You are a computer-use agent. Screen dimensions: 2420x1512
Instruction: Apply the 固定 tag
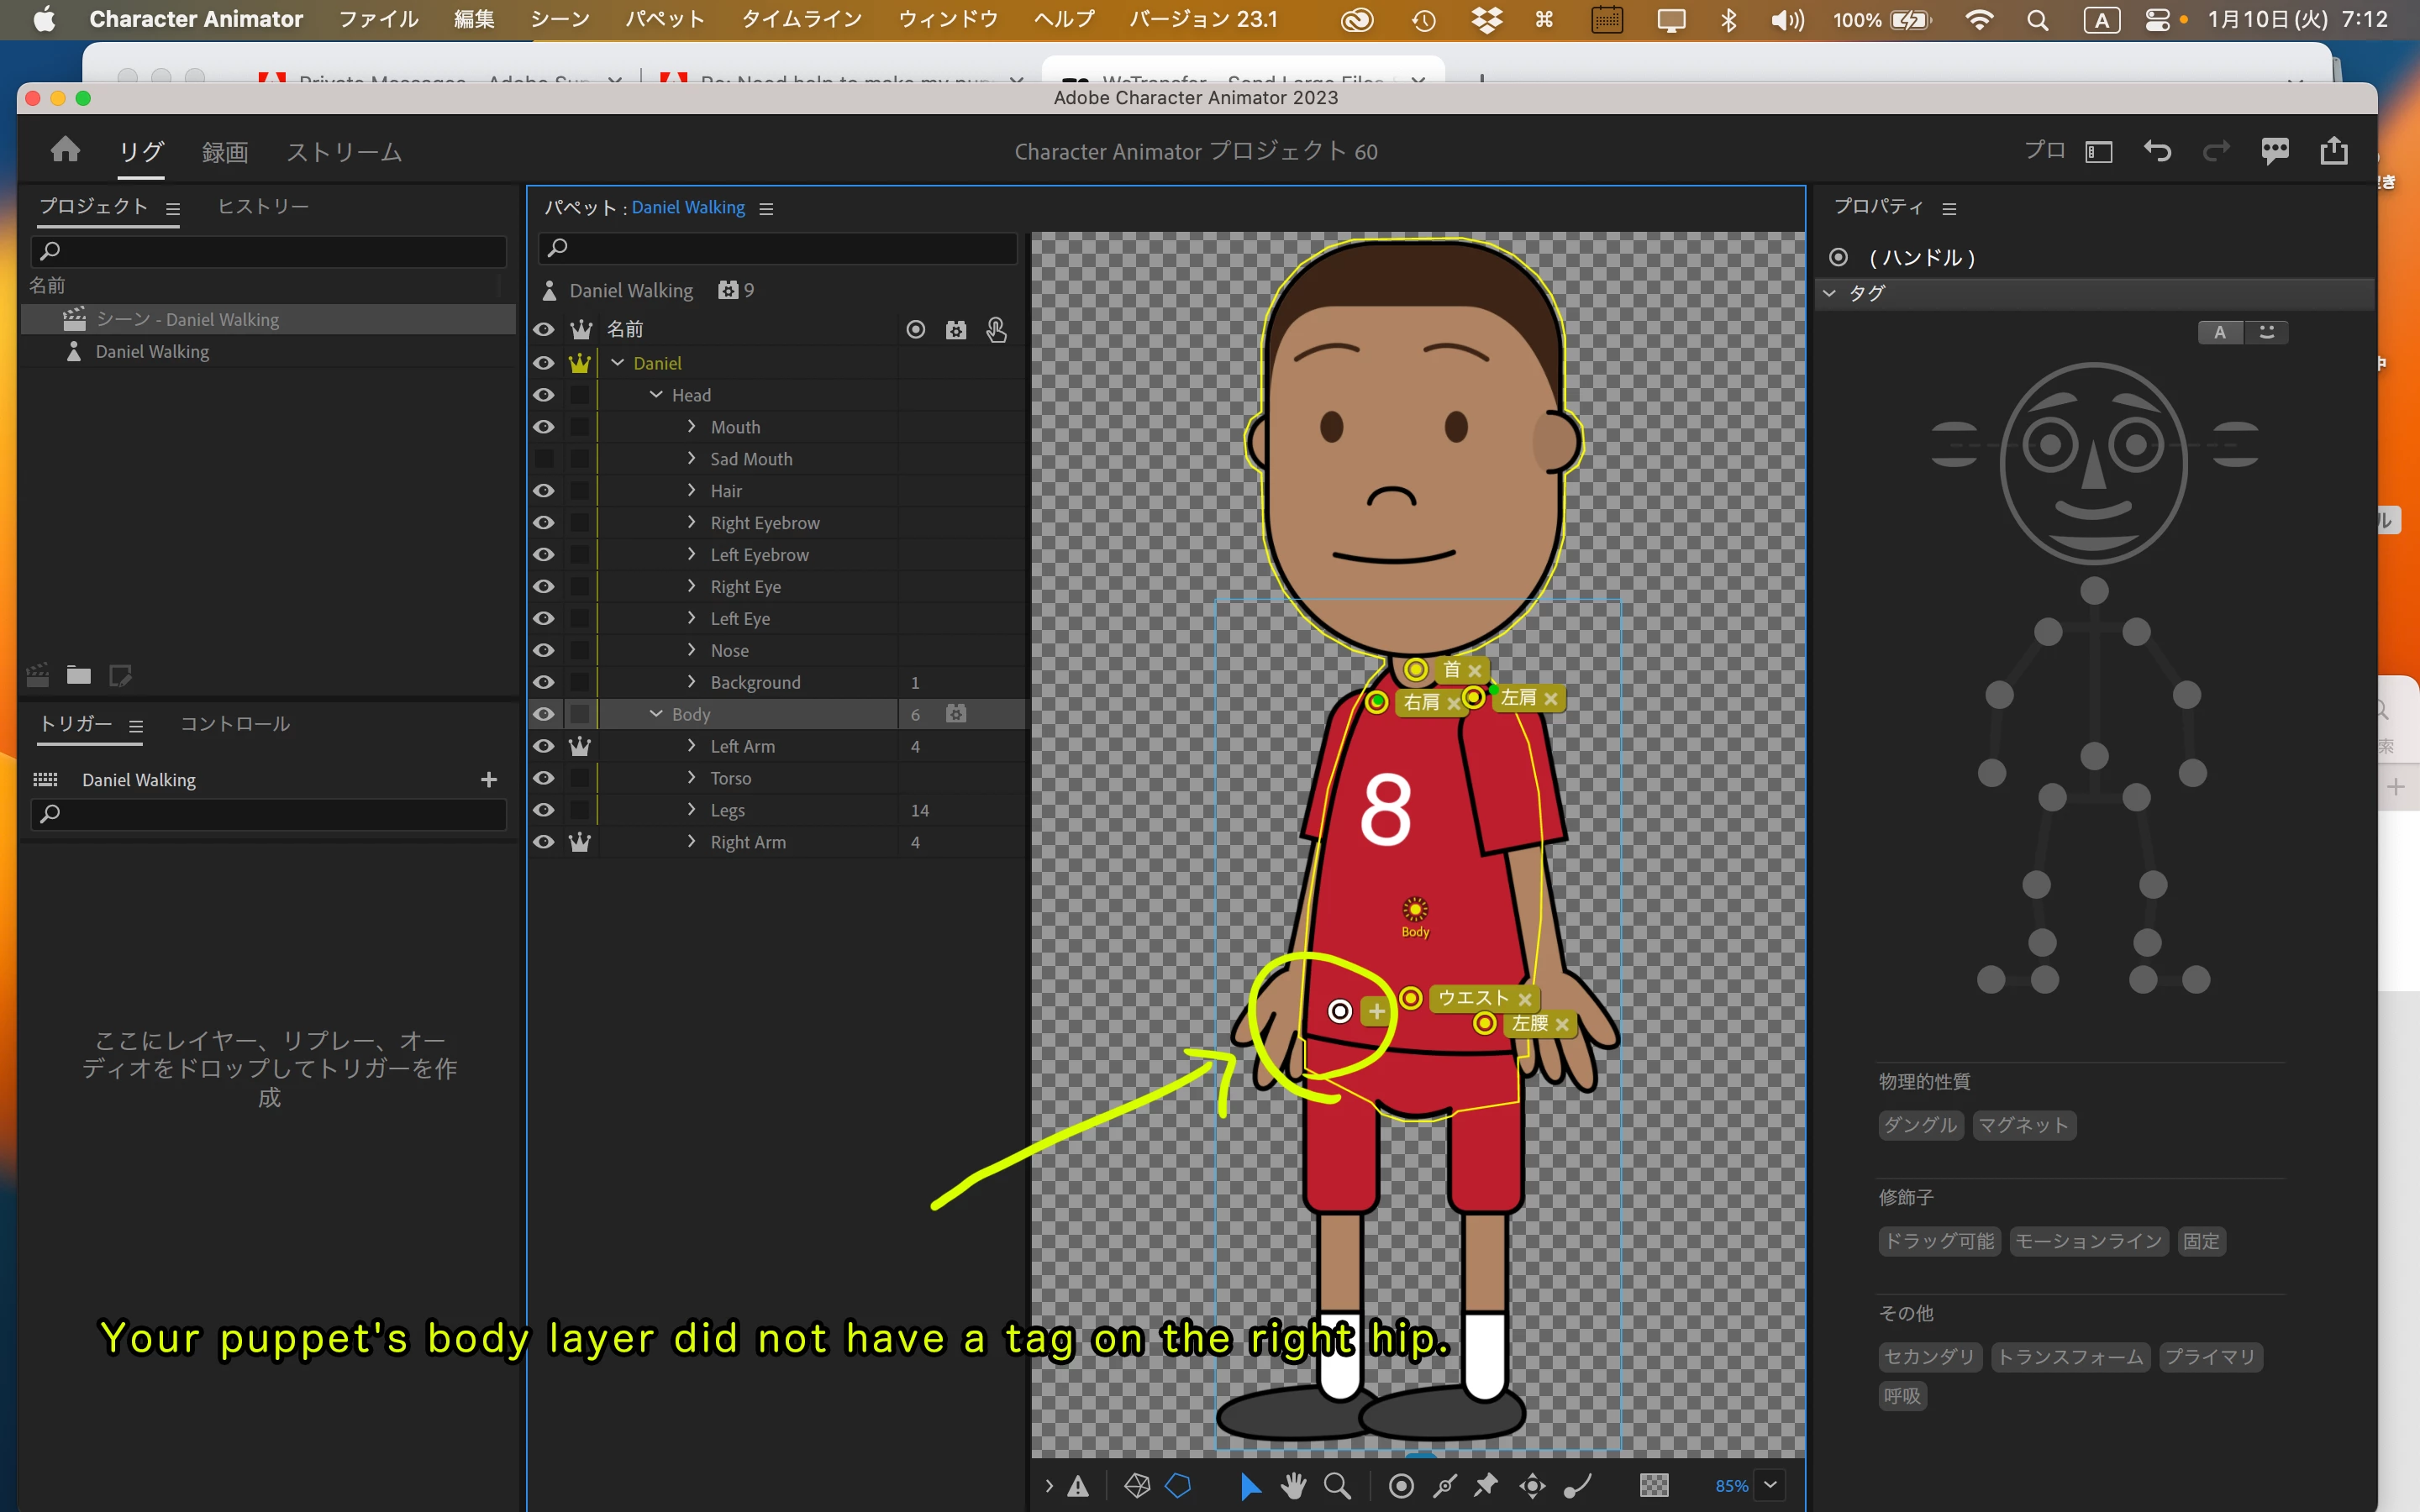[2200, 1241]
